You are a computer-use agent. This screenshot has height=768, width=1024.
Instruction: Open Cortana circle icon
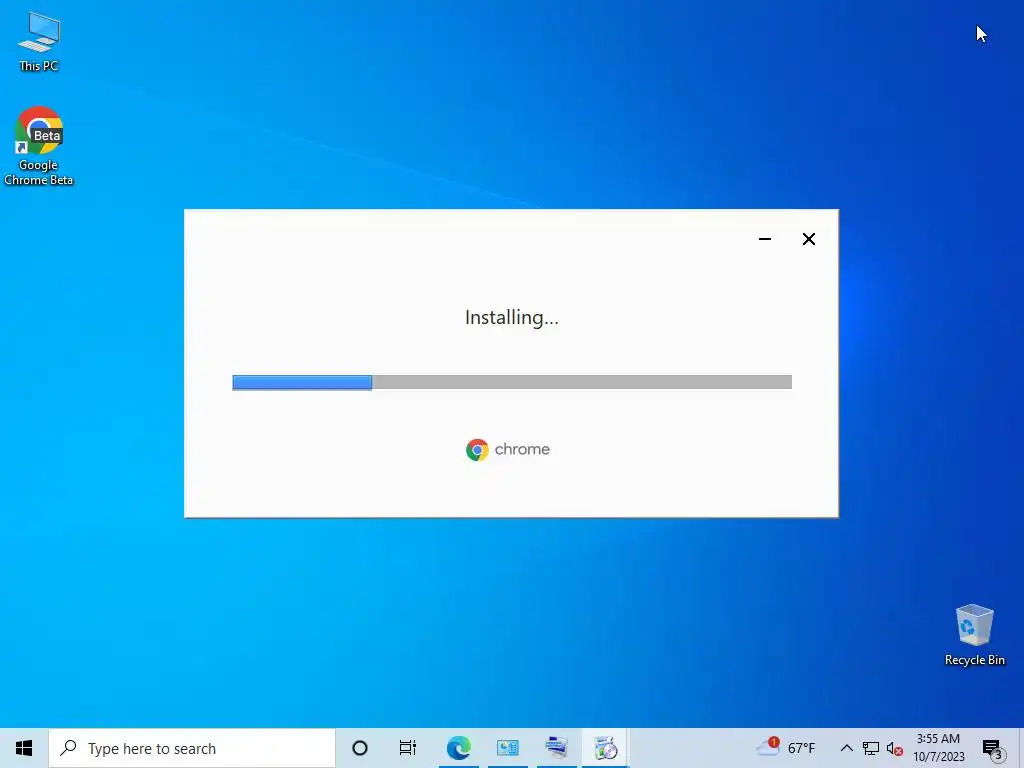tap(360, 748)
